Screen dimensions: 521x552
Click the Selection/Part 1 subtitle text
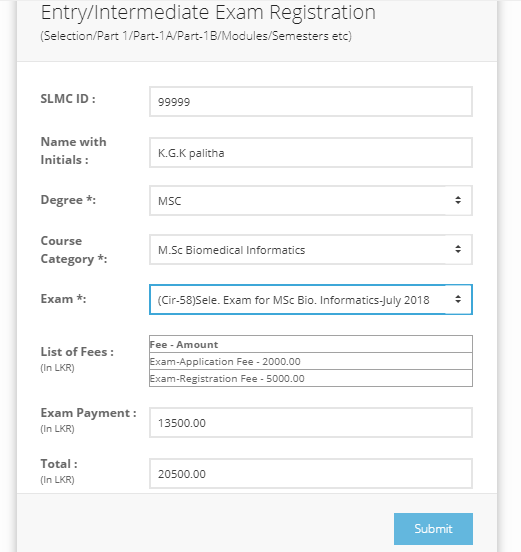tap(196, 36)
